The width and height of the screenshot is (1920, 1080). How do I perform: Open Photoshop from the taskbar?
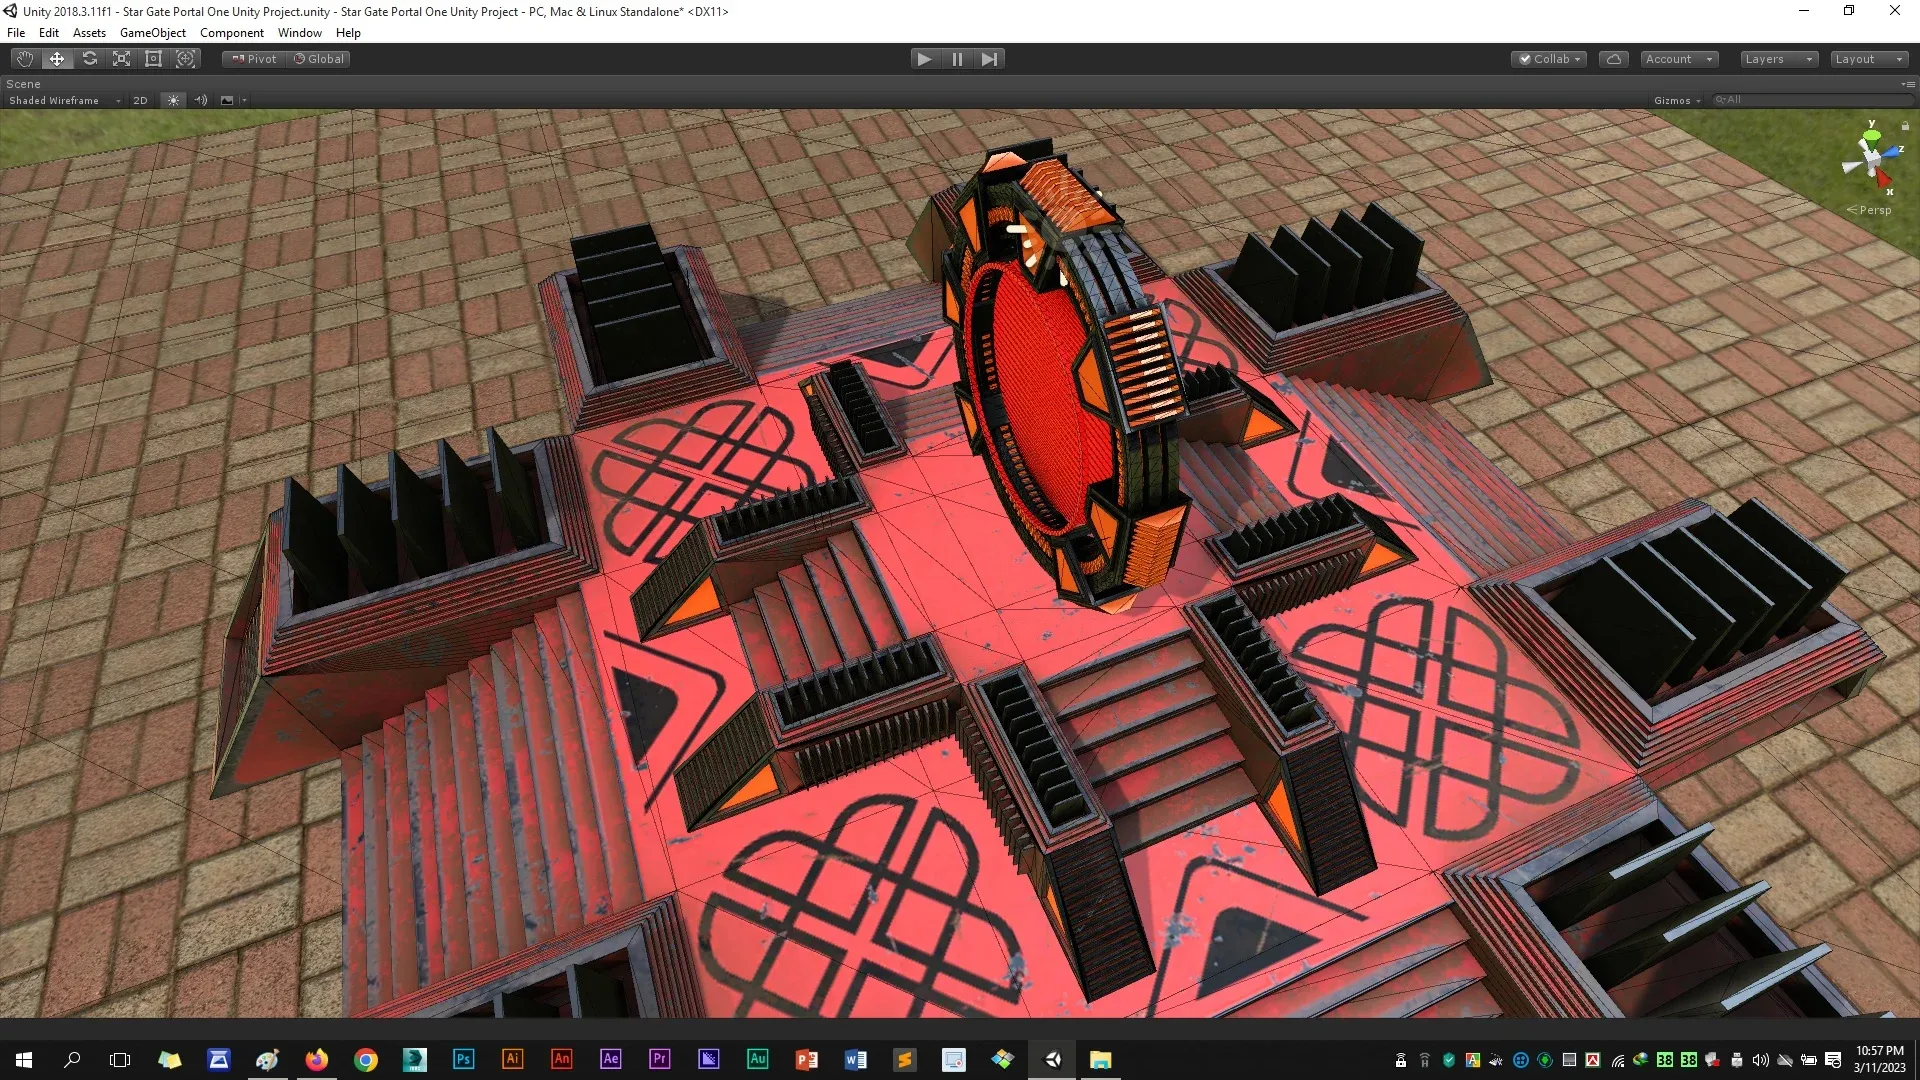(x=463, y=1059)
